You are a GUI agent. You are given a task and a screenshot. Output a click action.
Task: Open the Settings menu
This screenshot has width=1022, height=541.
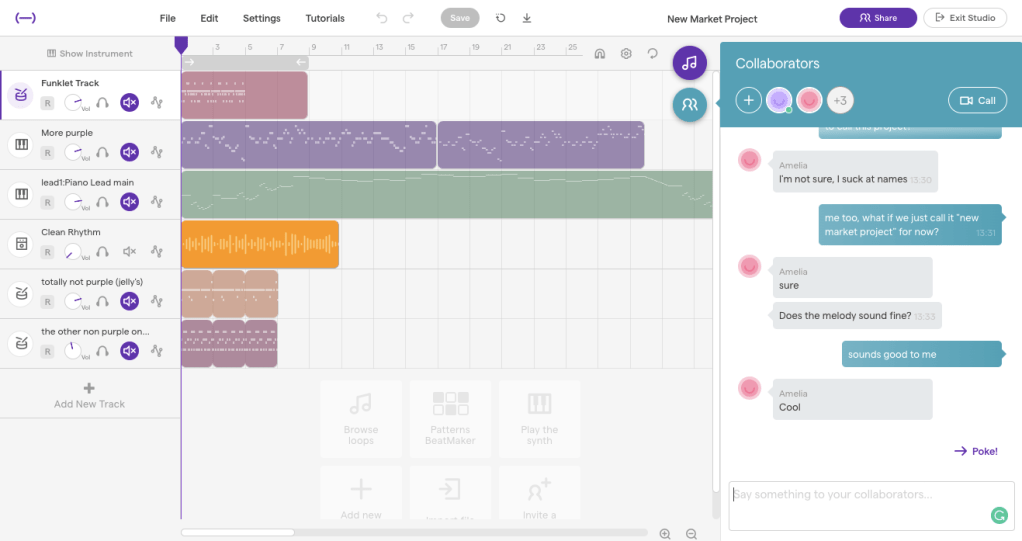click(x=262, y=18)
